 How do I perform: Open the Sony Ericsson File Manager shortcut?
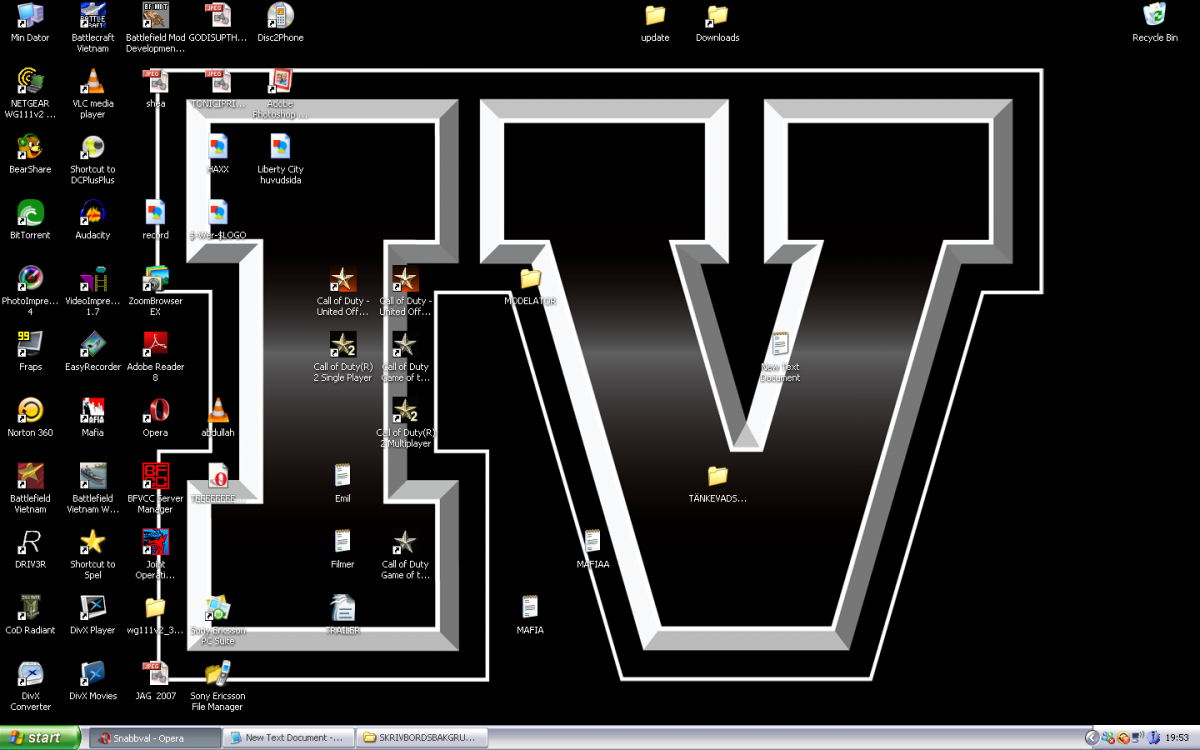tap(217, 674)
